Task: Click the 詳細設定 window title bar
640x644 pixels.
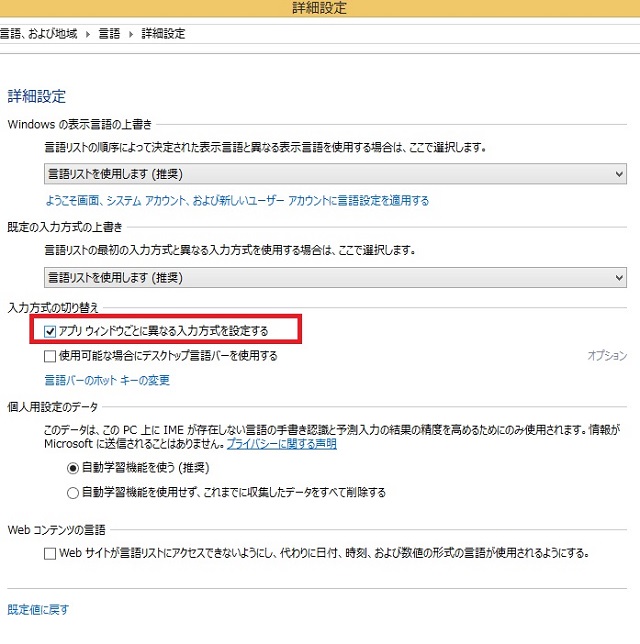Action: pyautogui.click(x=320, y=9)
